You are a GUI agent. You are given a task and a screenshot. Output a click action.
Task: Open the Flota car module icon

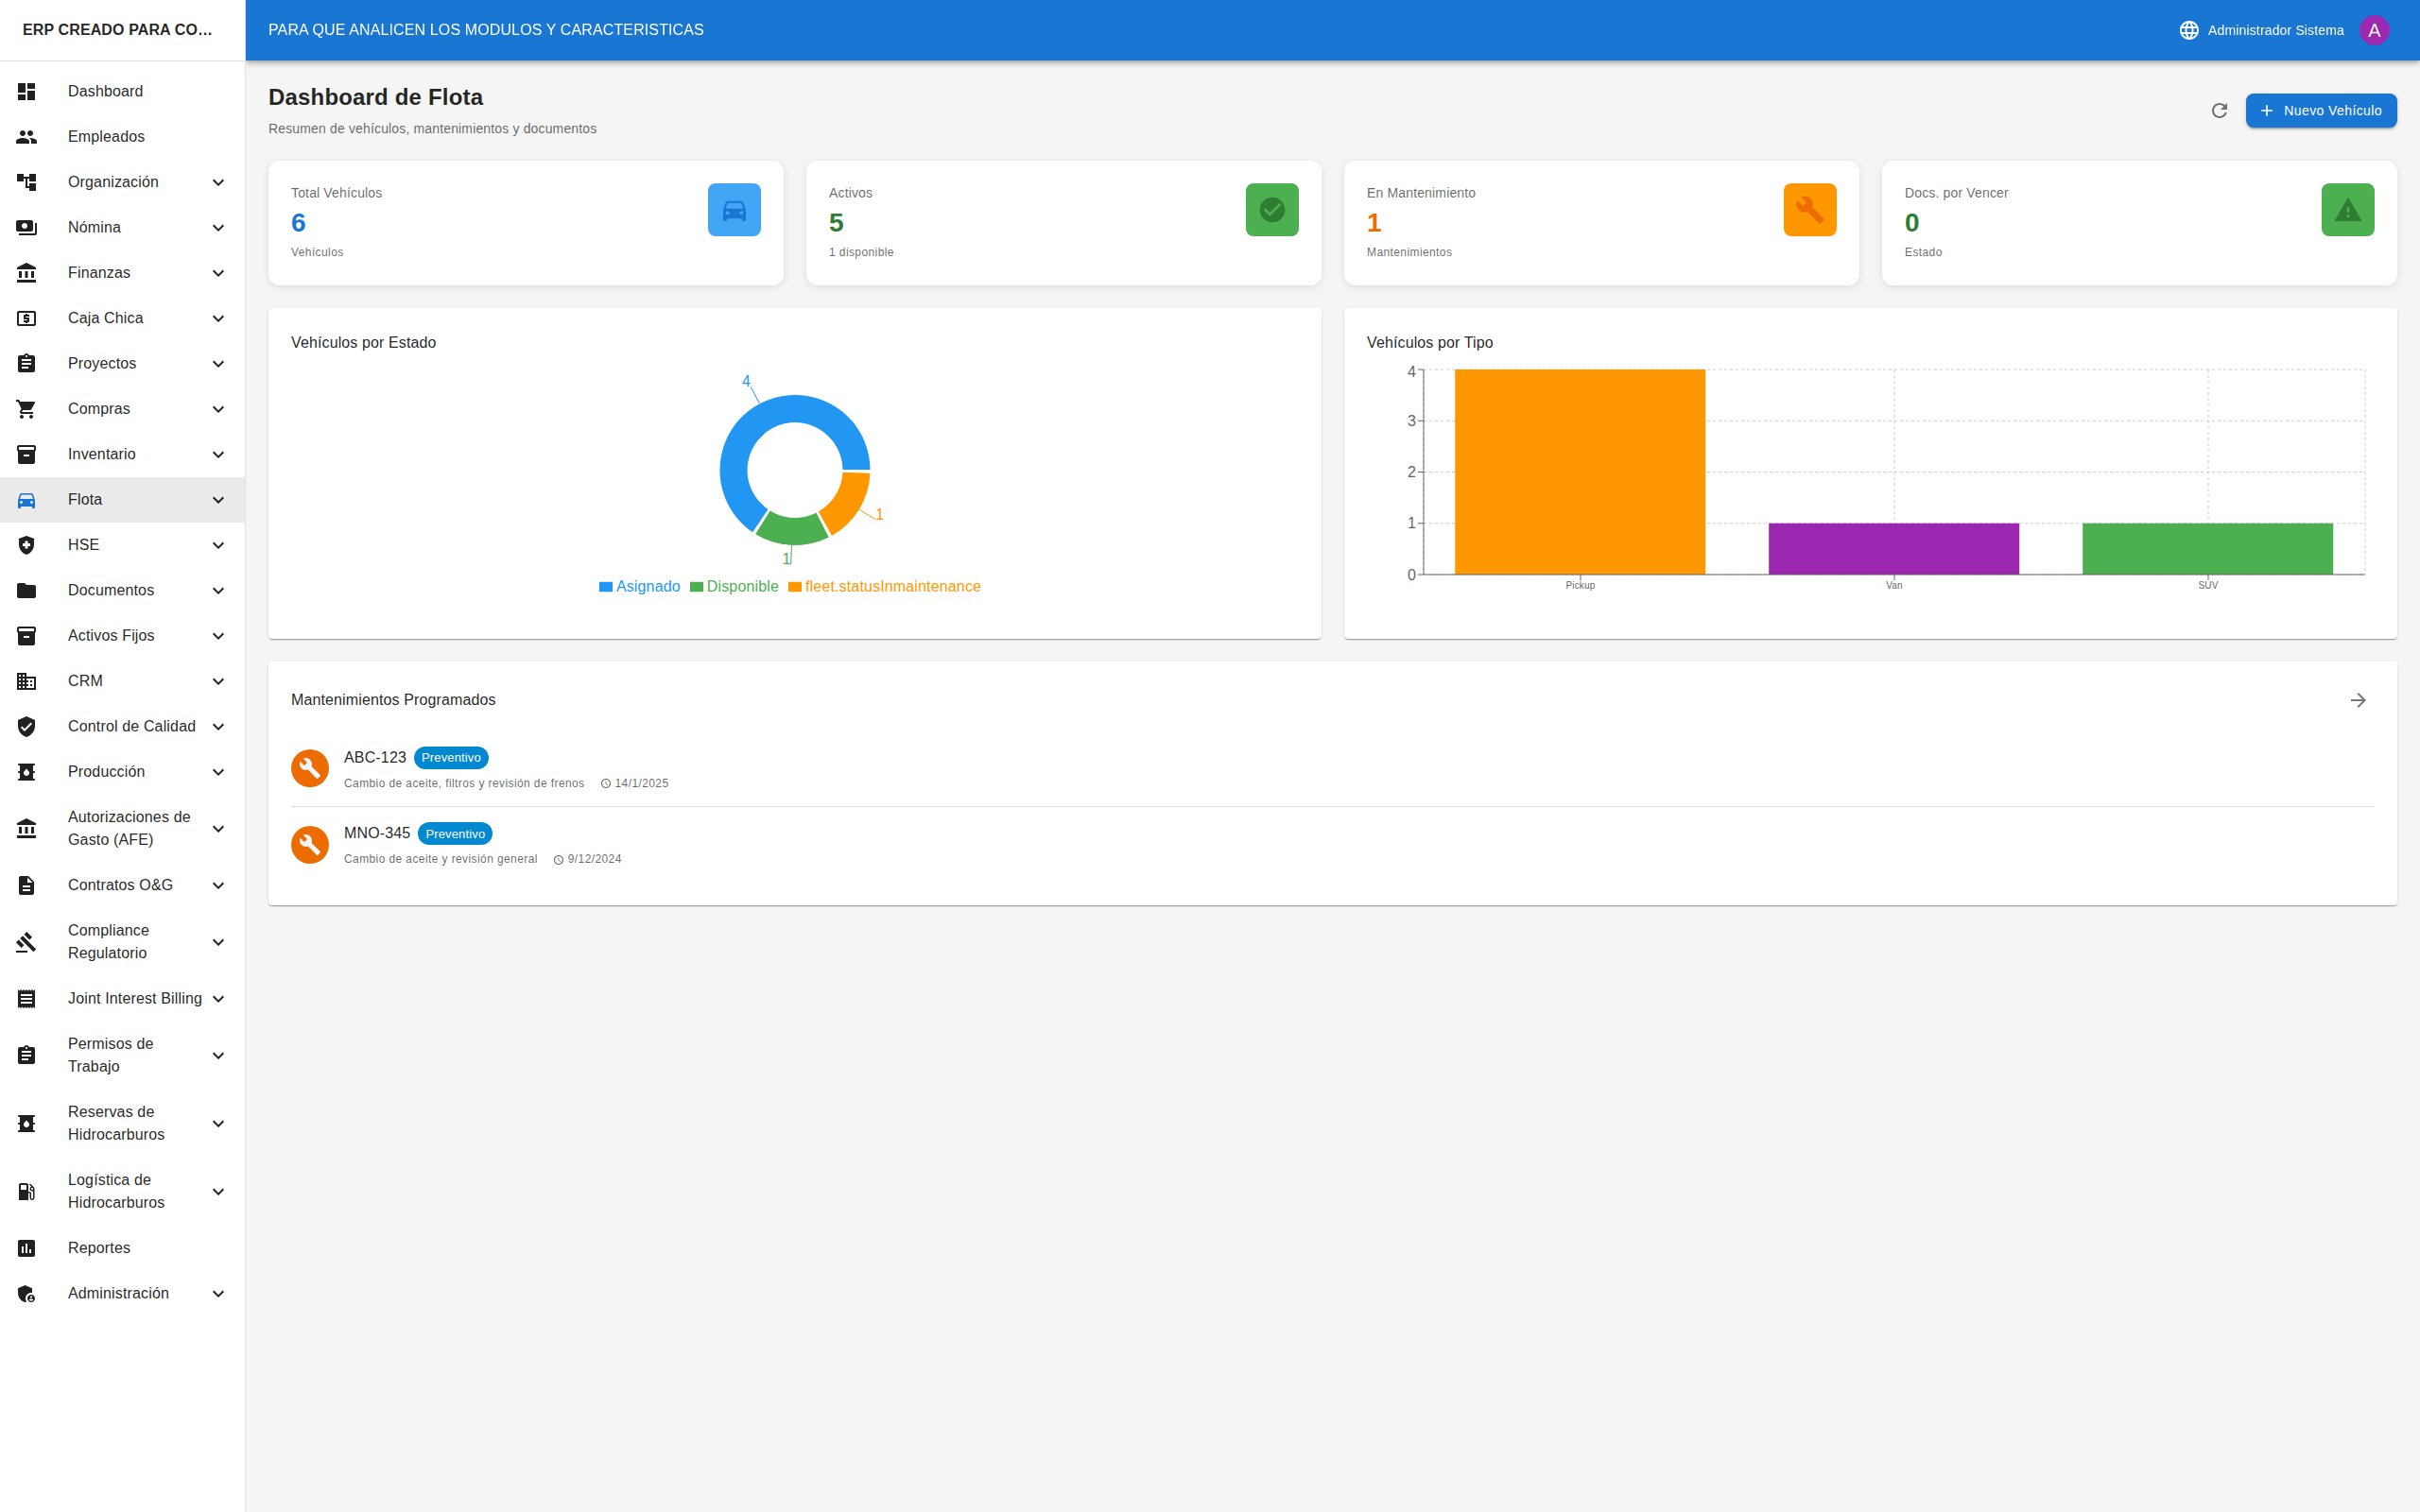click(26, 499)
